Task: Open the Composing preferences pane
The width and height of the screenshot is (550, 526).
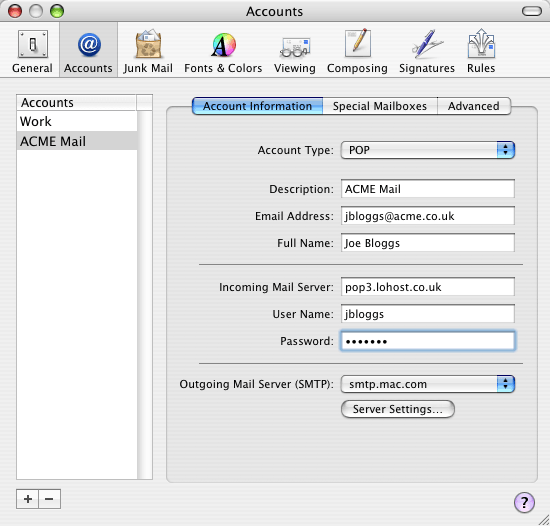Action: tap(357, 52)
